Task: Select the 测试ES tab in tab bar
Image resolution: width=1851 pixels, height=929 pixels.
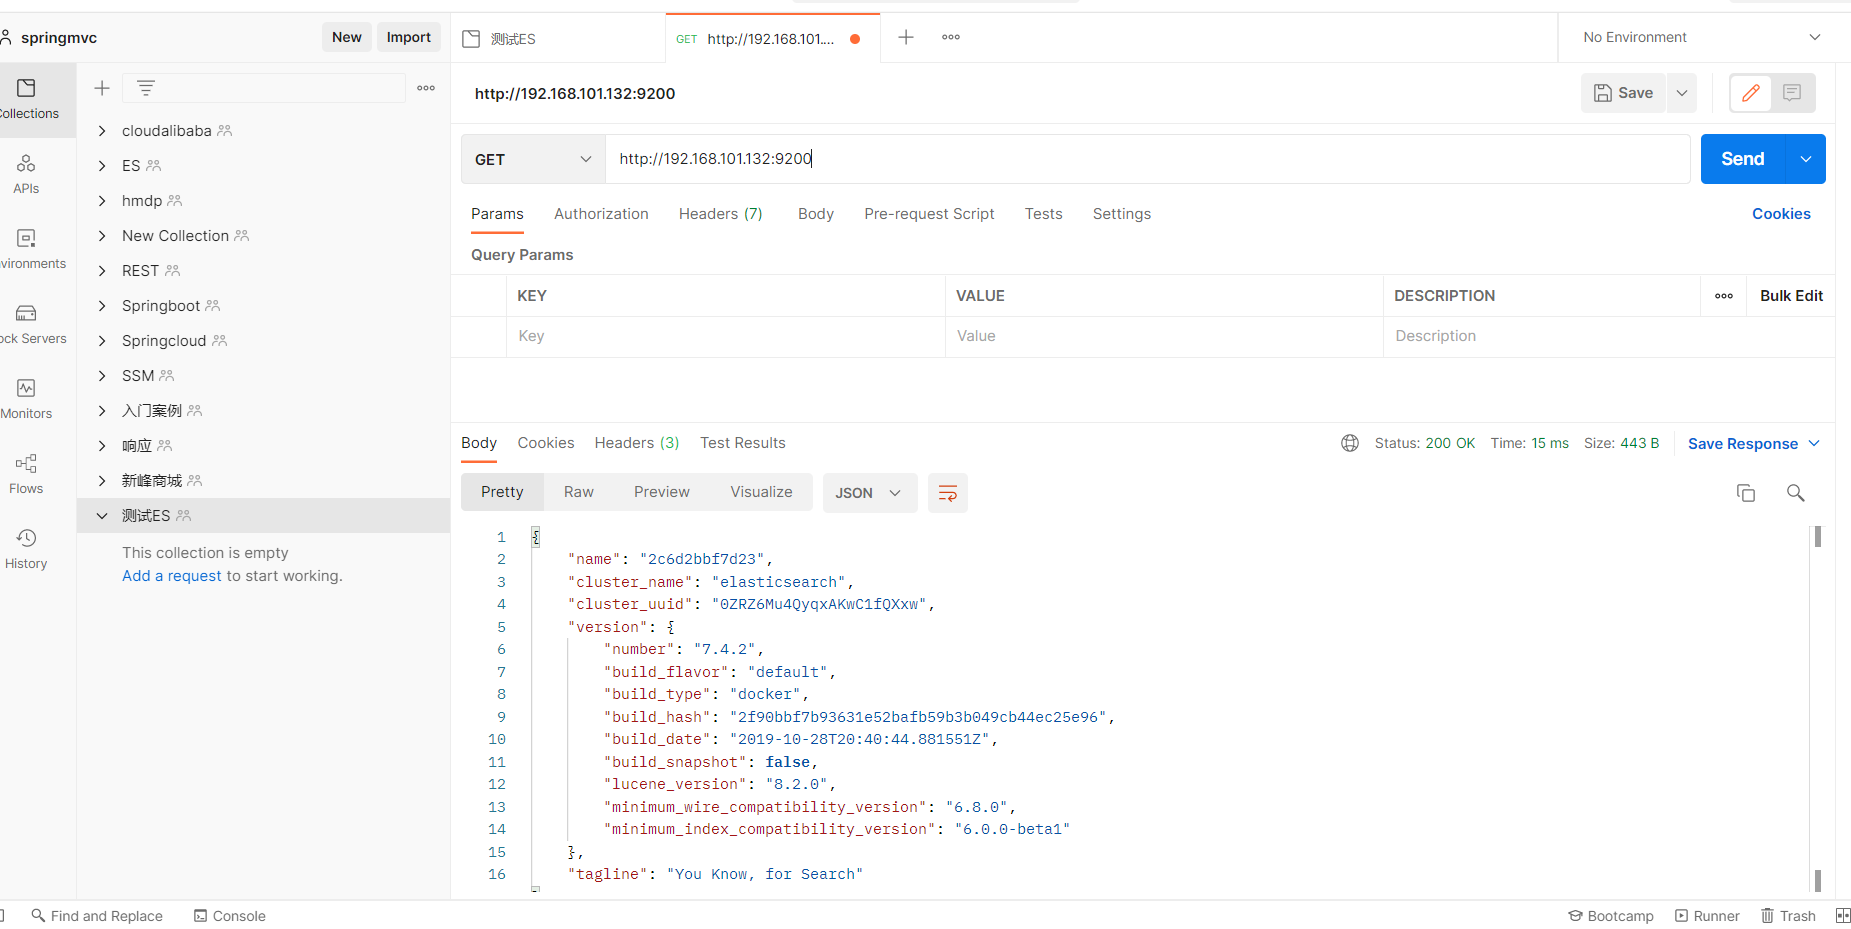Action: click(557, 38)
